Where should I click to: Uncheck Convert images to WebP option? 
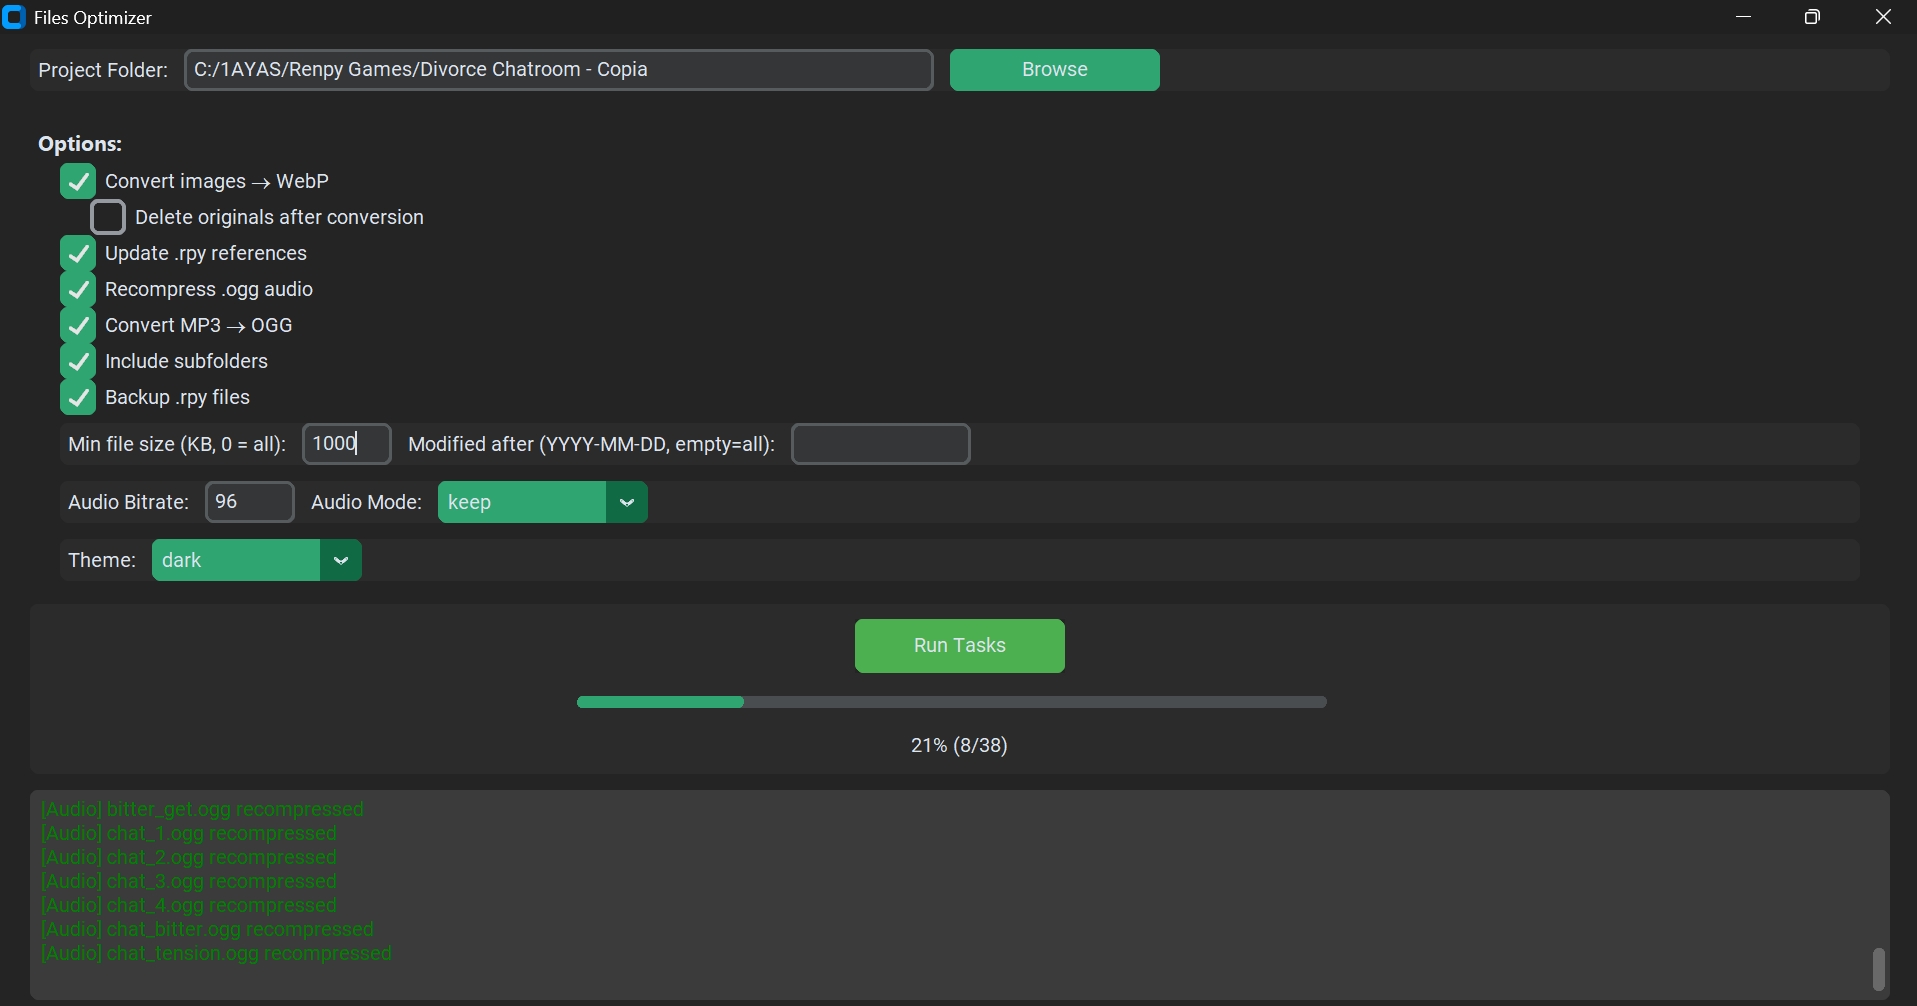click(x=78, y=182)
